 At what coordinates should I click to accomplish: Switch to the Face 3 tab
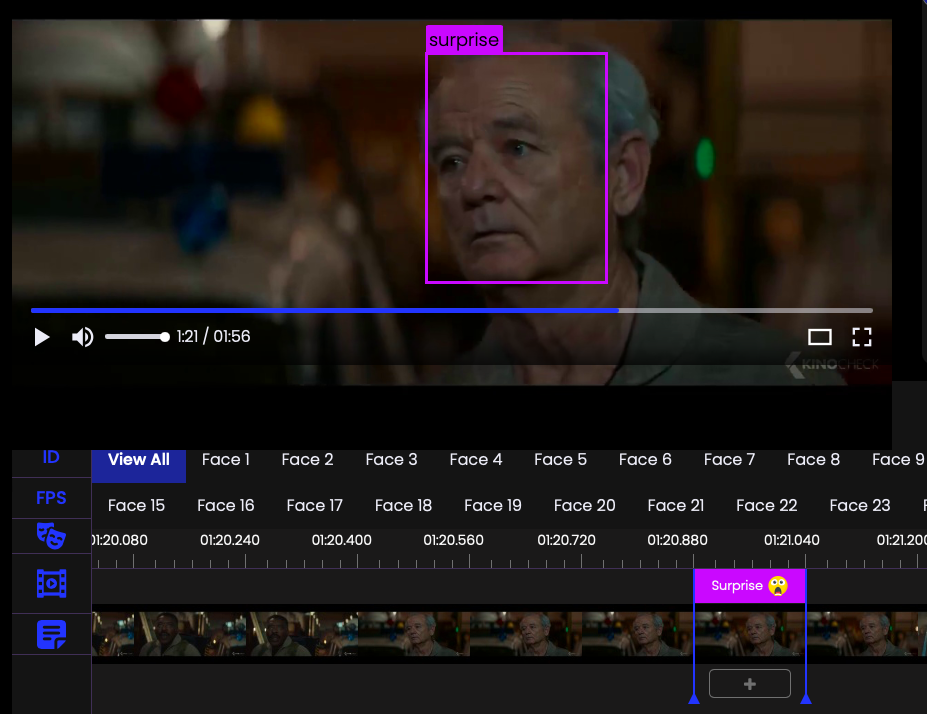pos(391,460)
